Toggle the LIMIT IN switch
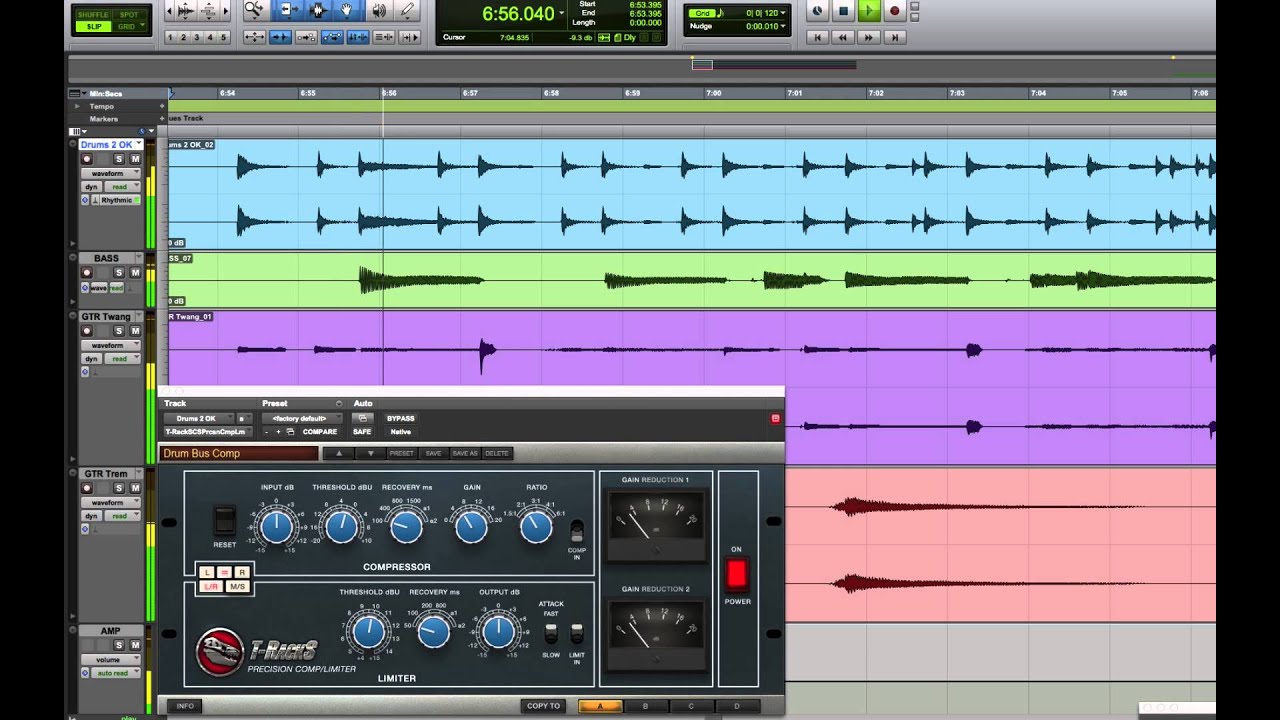Screen dimensions: 1280x720 [x=577, y=633]
